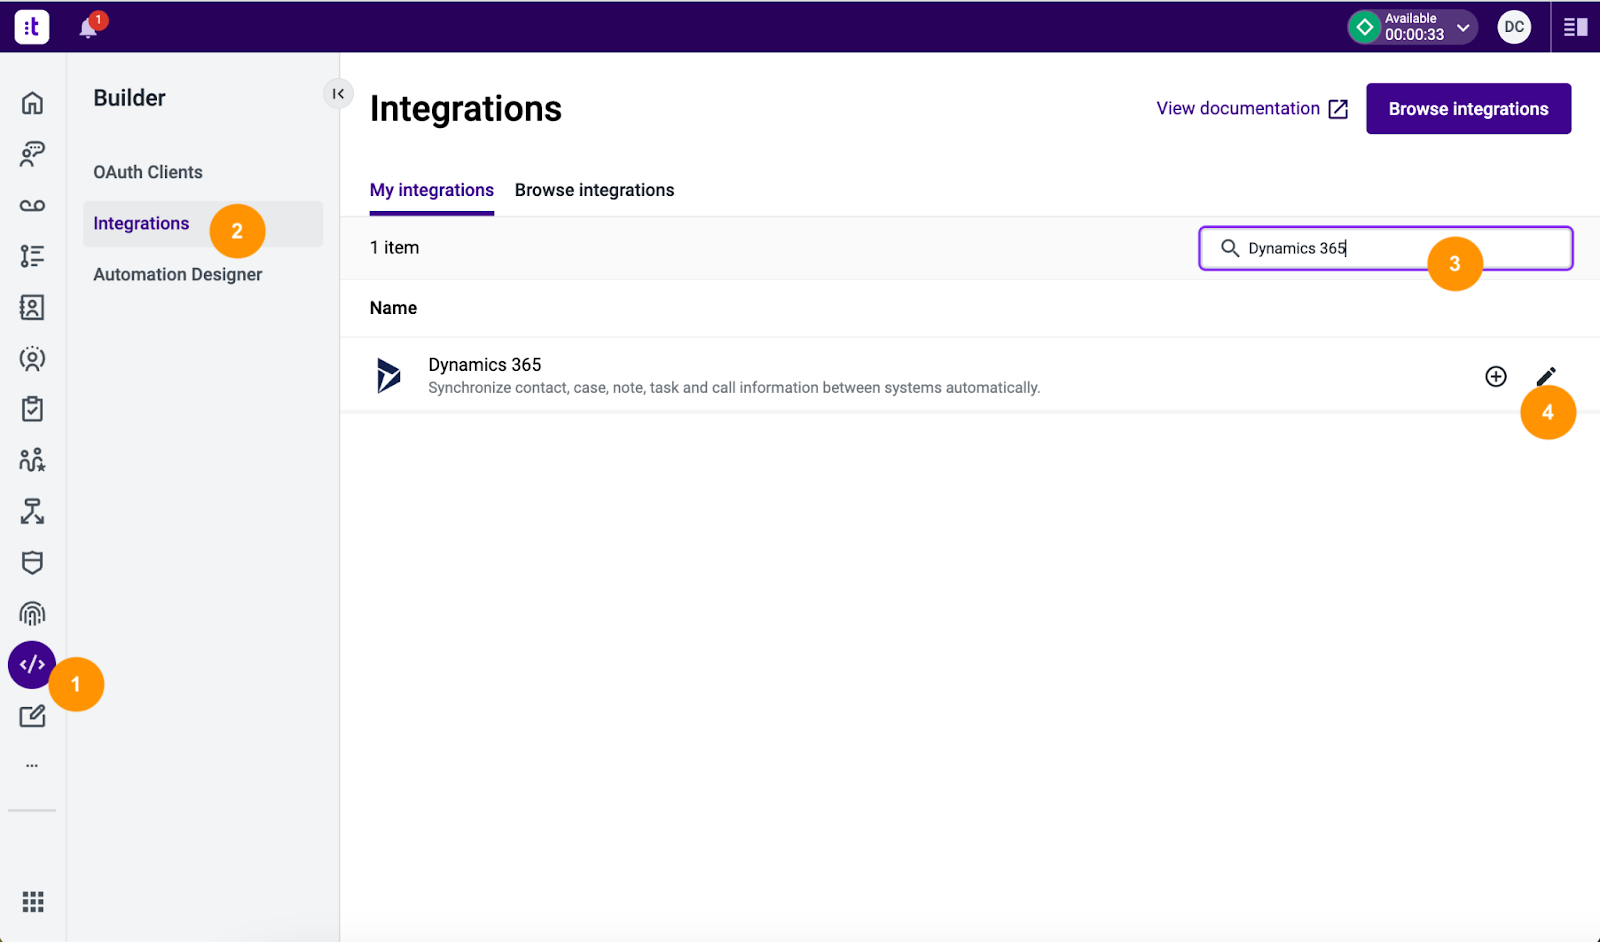Open OAuth Clients in Builder menu
This screenshot has width=1600, height=942.
pos(148,172)
